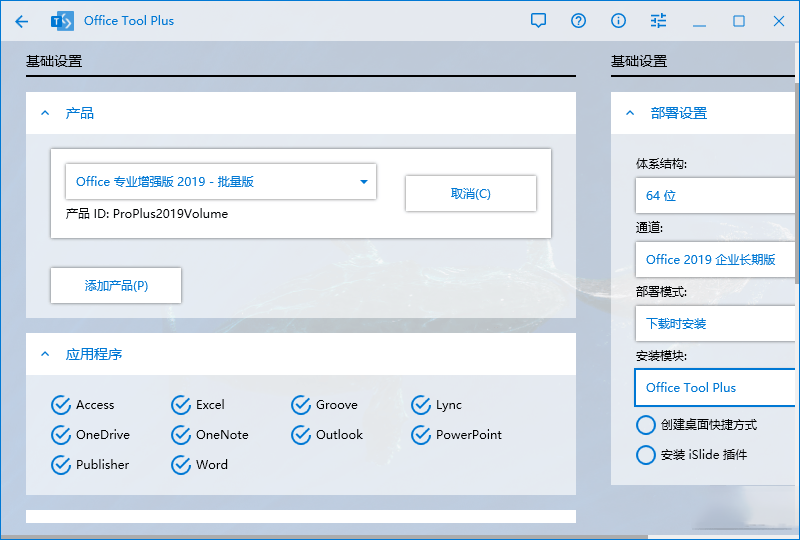Click the Office Tool Plus logo icon

62,21
